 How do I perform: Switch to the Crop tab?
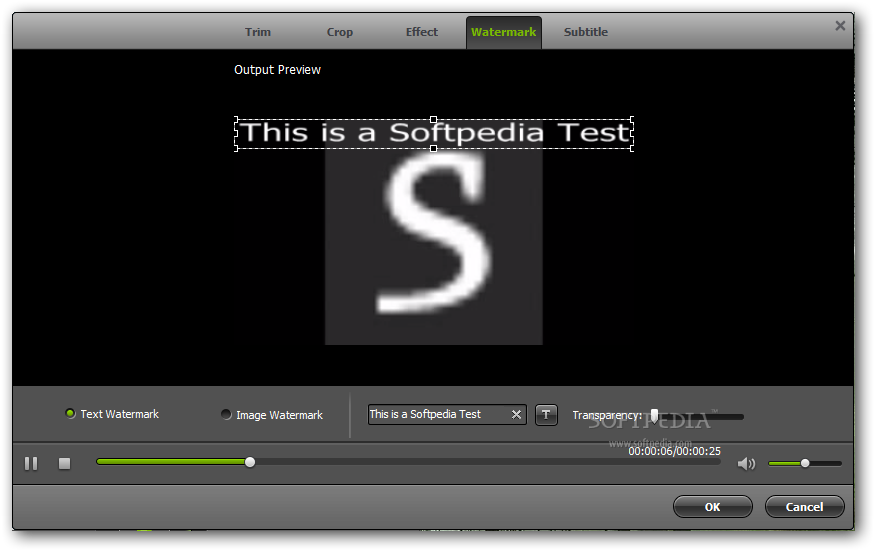[340, 32]
